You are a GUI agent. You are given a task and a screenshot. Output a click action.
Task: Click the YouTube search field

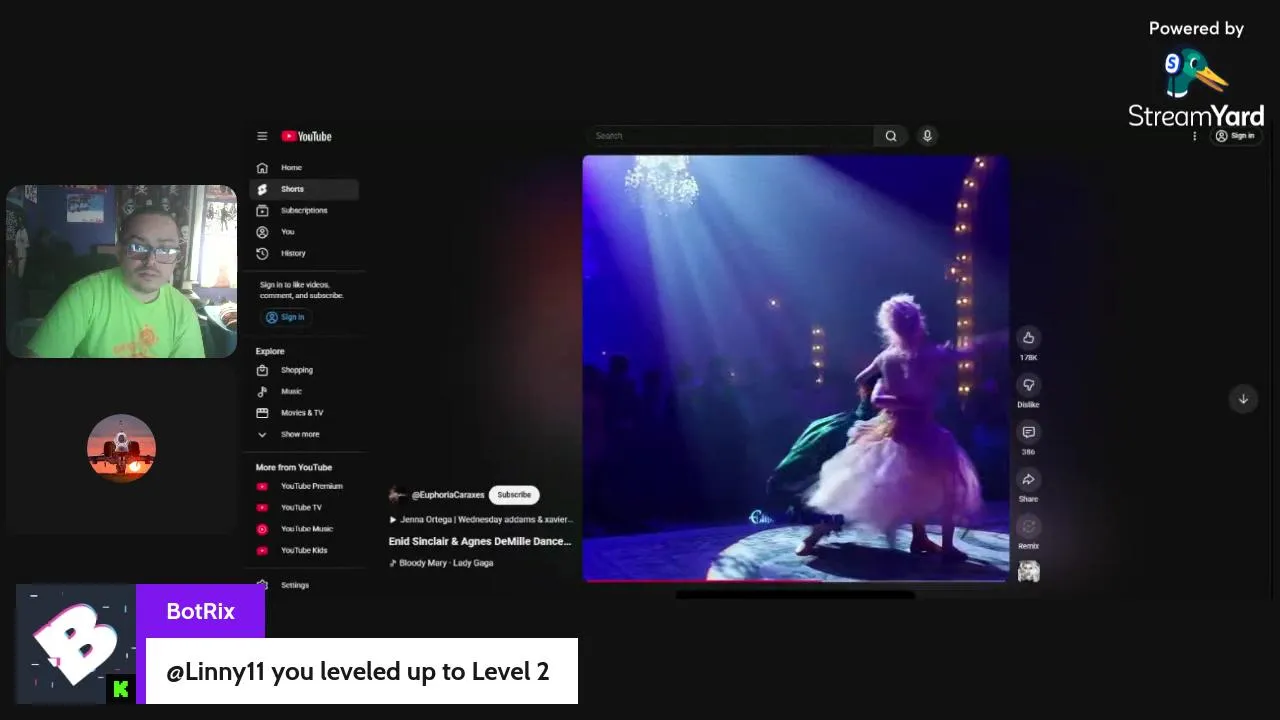point(730,136)
